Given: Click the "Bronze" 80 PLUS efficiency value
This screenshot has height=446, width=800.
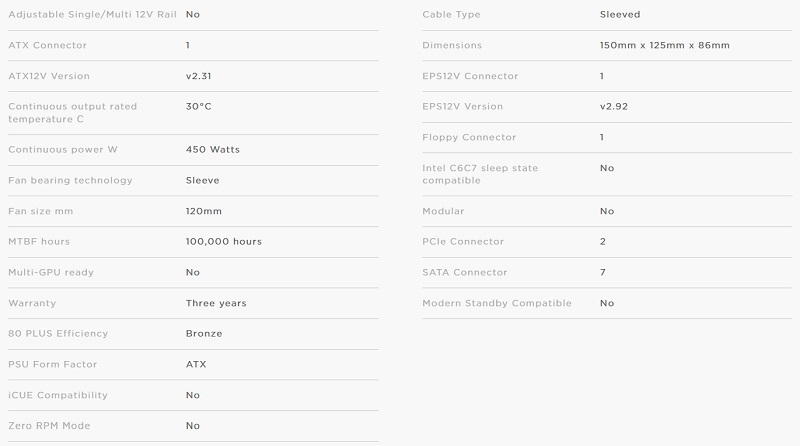Looking at the screenshot, I should (204, 334).
